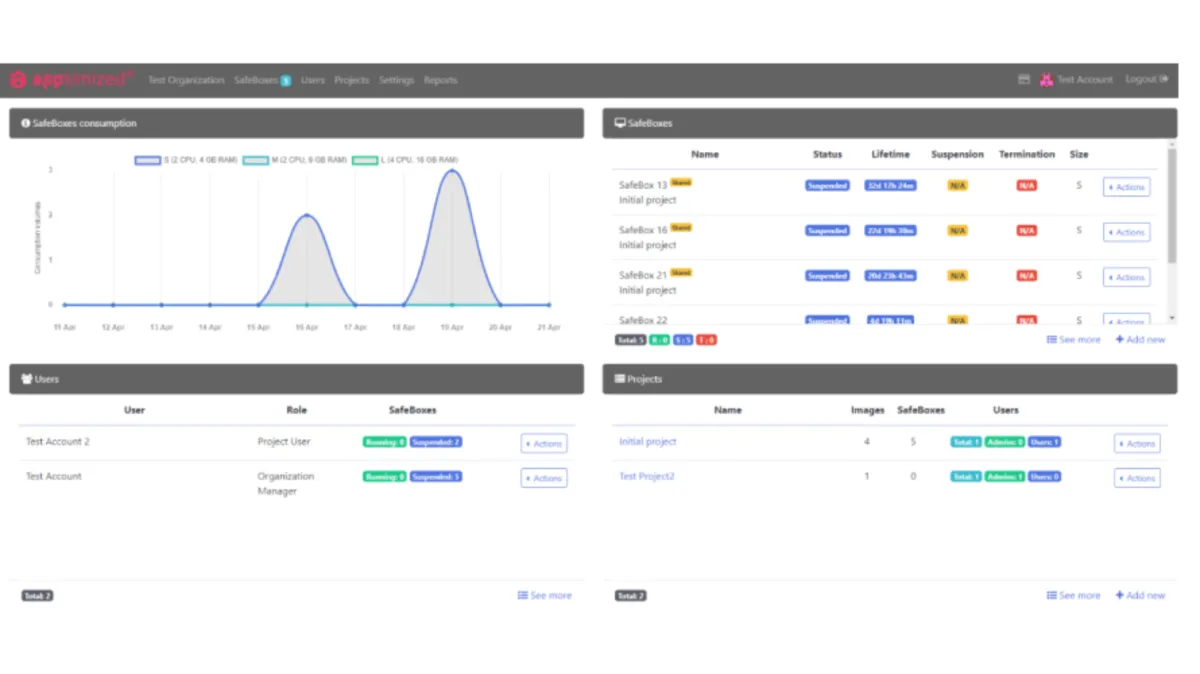Click the SafeBoxes count badge in the navbar
The height and width of the screenshot is (674, 1200).
(x=286, y=81)
